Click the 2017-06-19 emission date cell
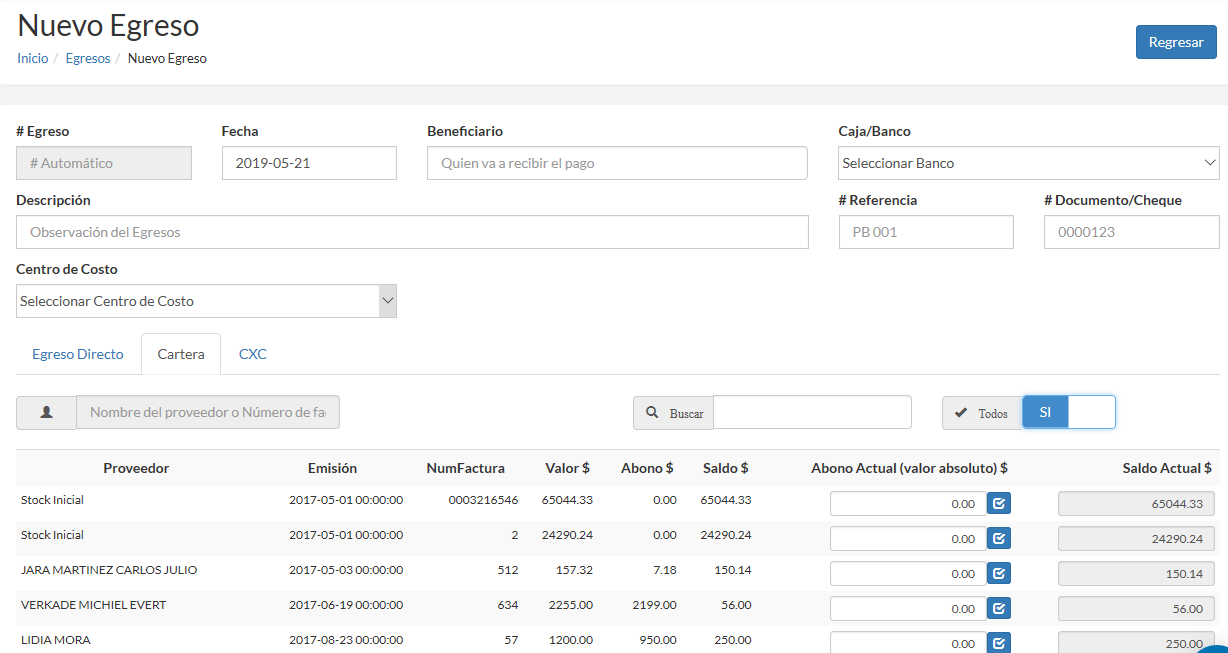The image size is (1228, 653). pyautogui.click(x=346, y=605)
